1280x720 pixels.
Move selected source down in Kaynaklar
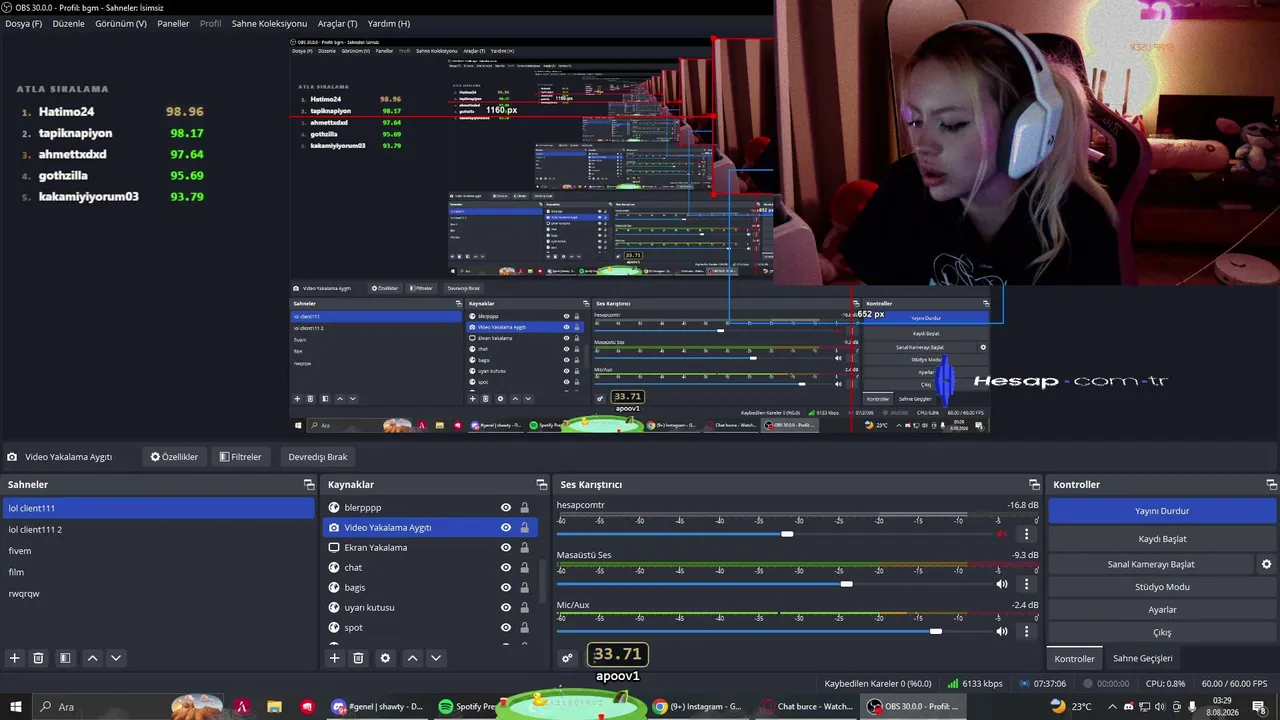point(436,658)
